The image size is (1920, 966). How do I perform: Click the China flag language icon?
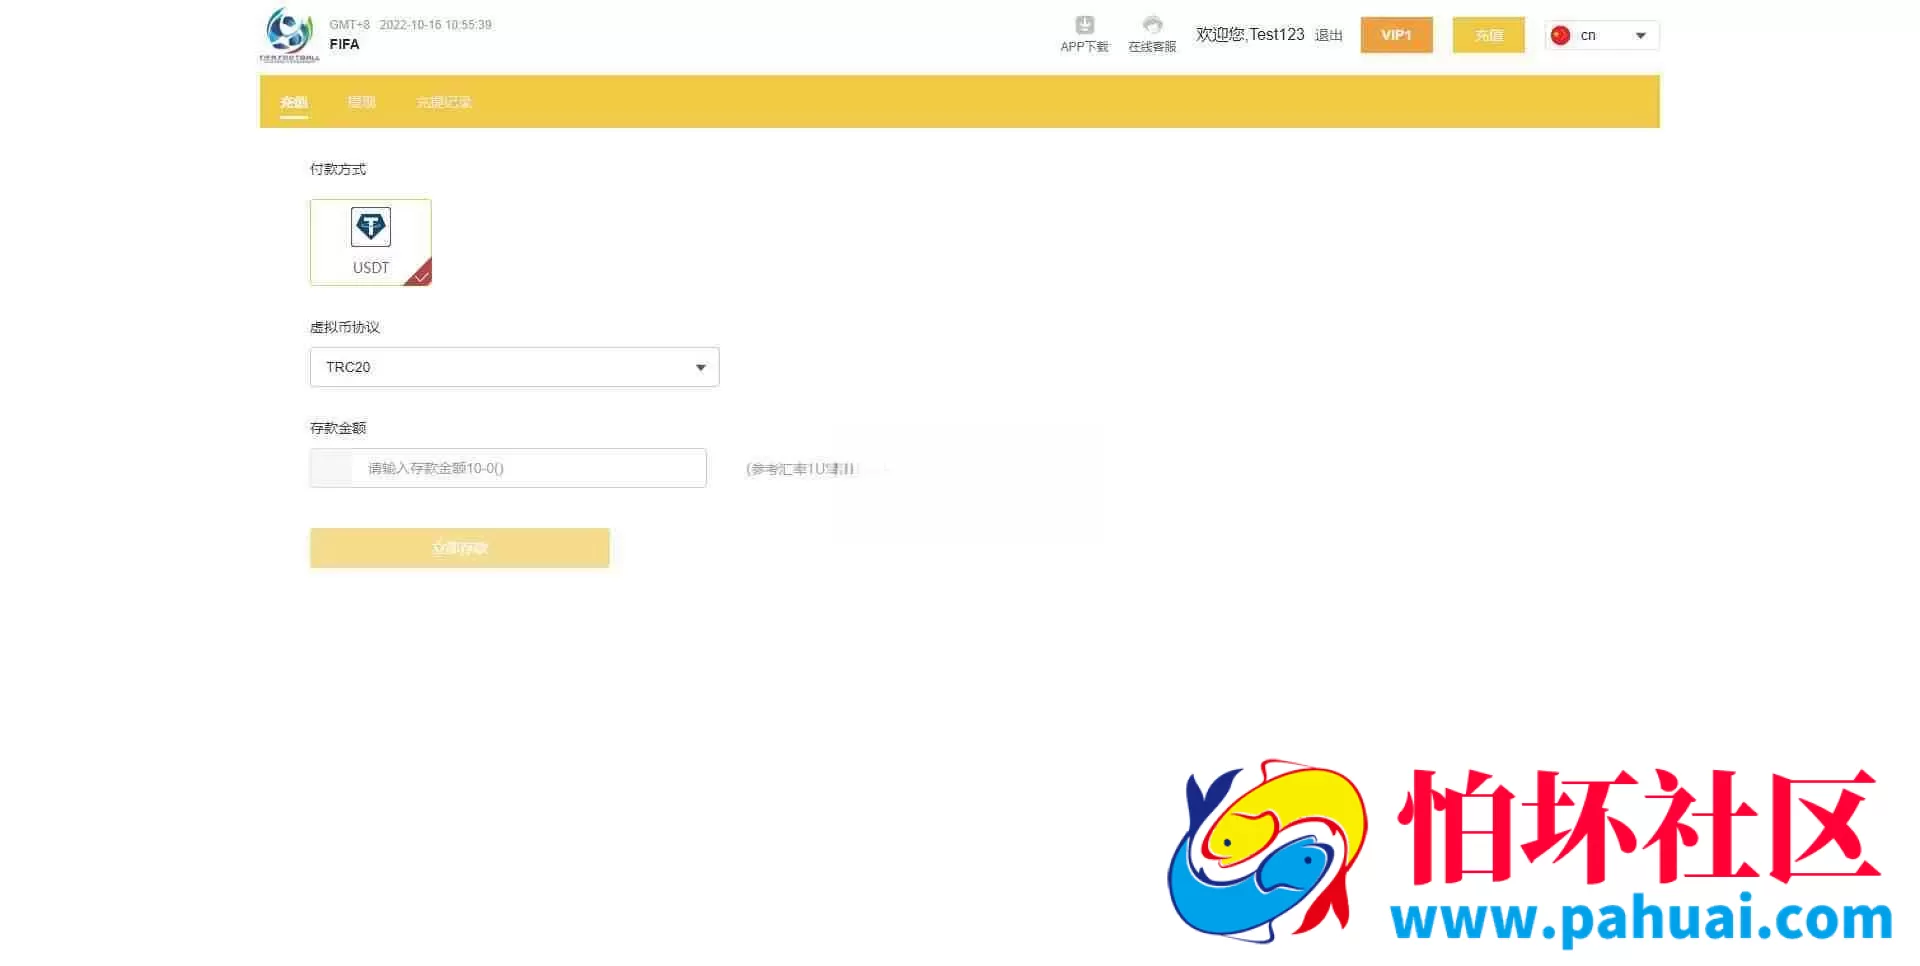[1560, 35]
